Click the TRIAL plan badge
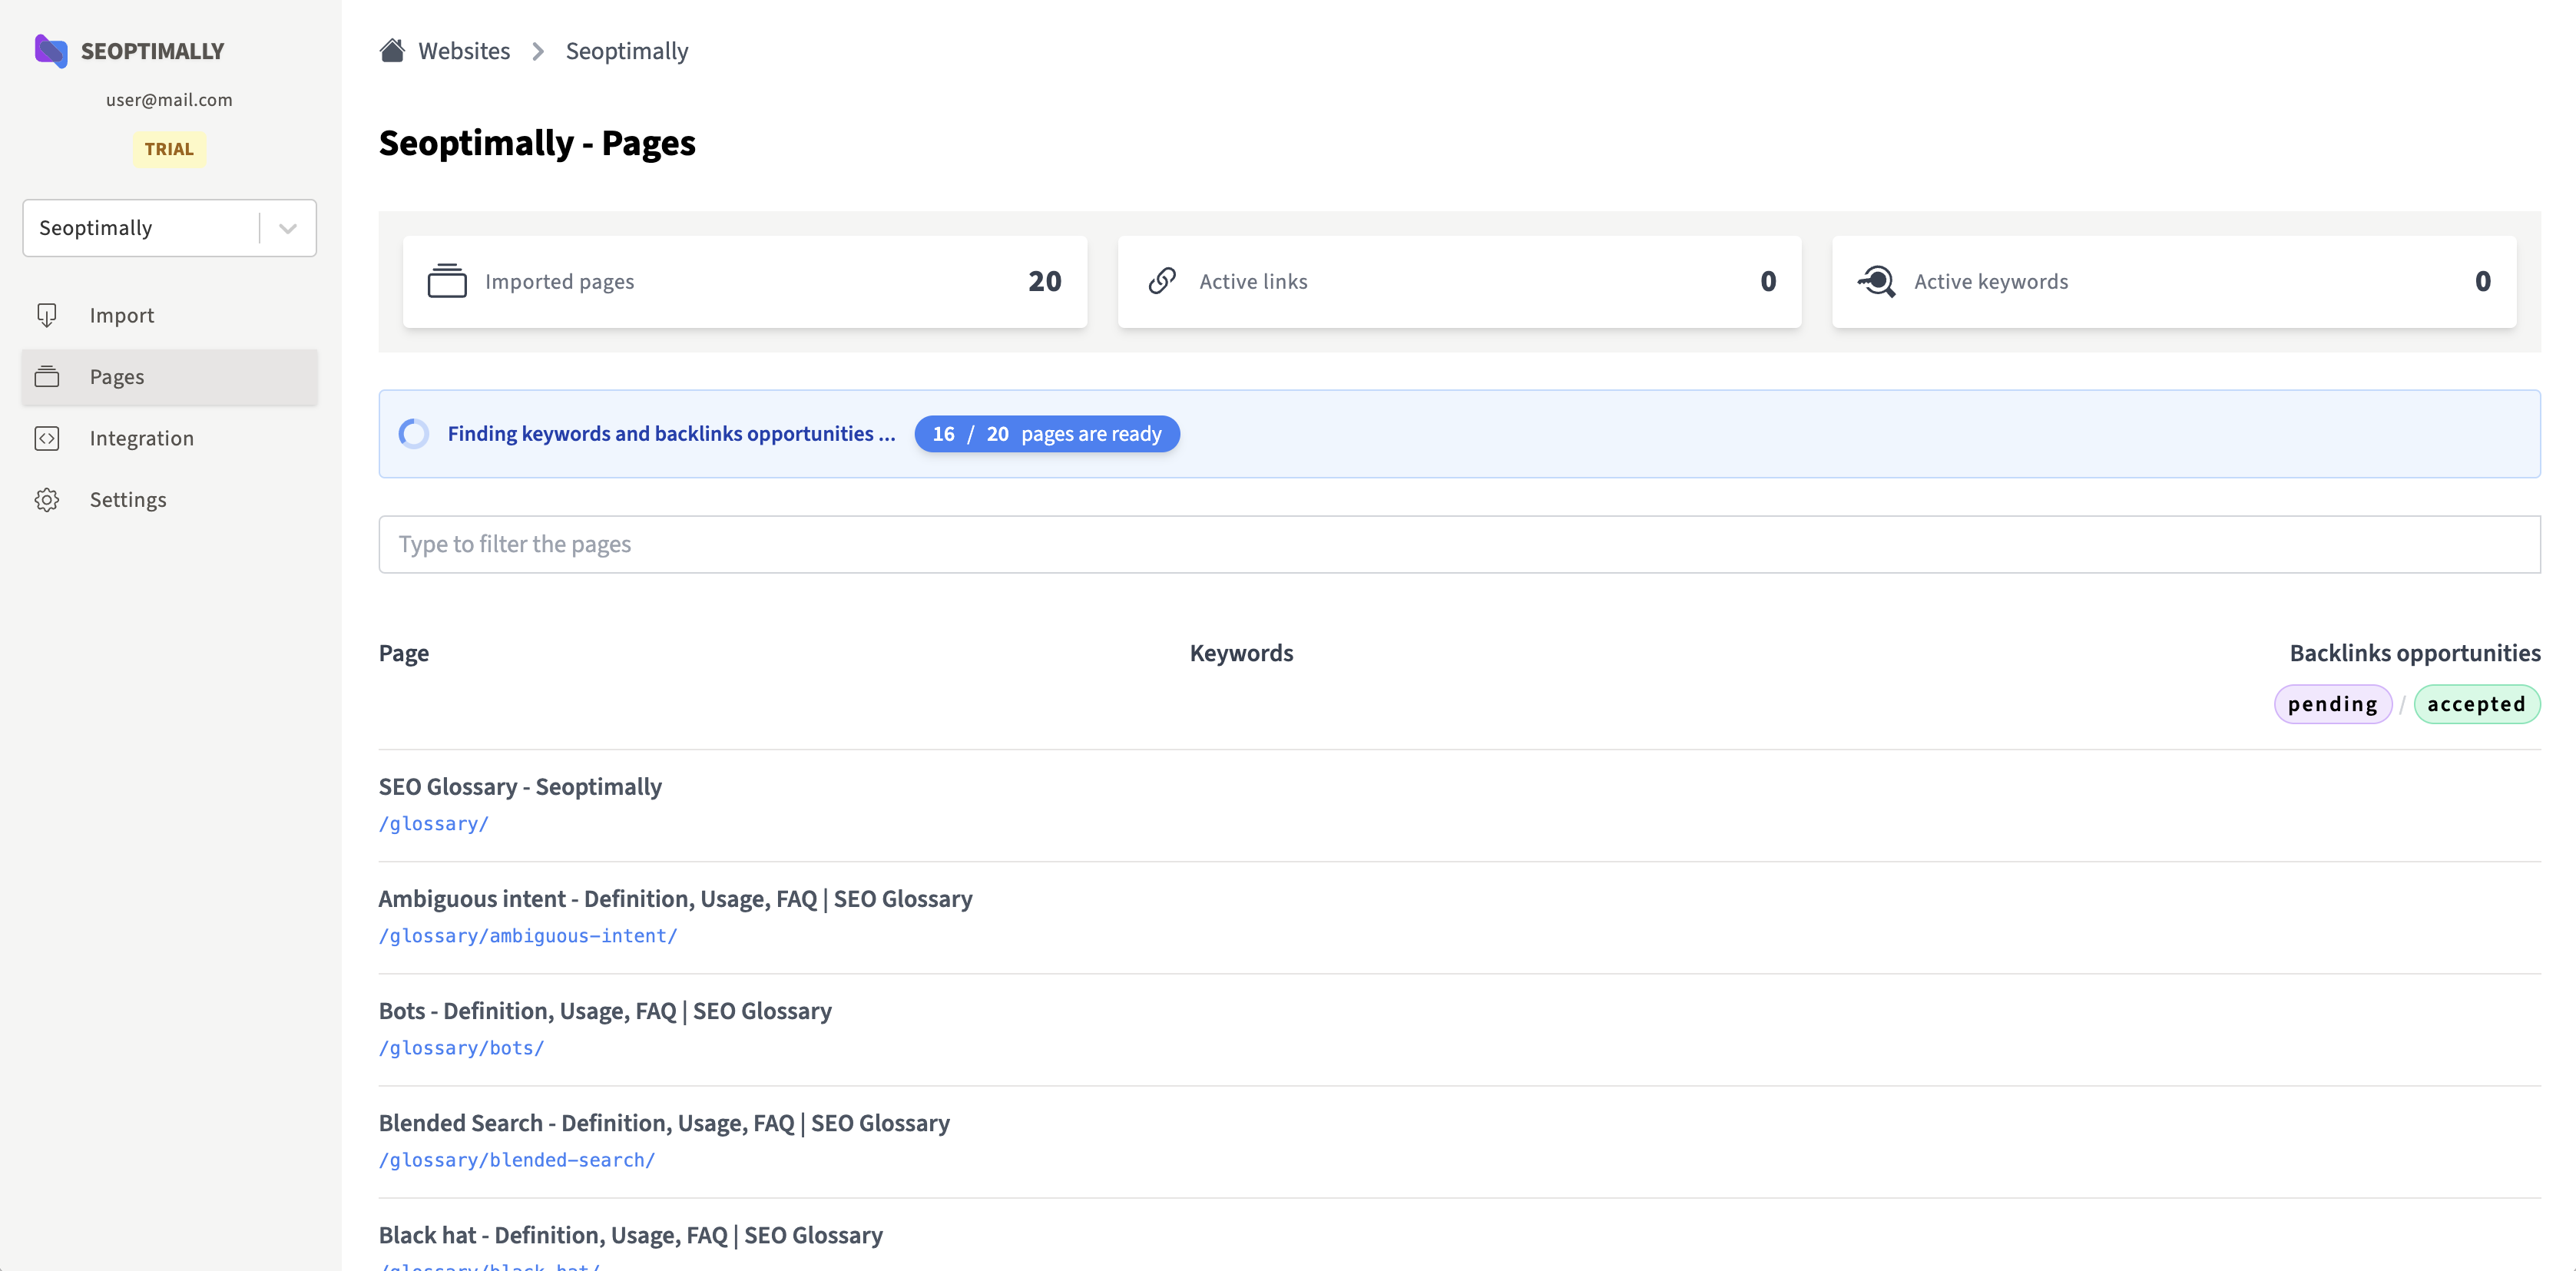The image size is (2576, 1271). tap(169, 149)
